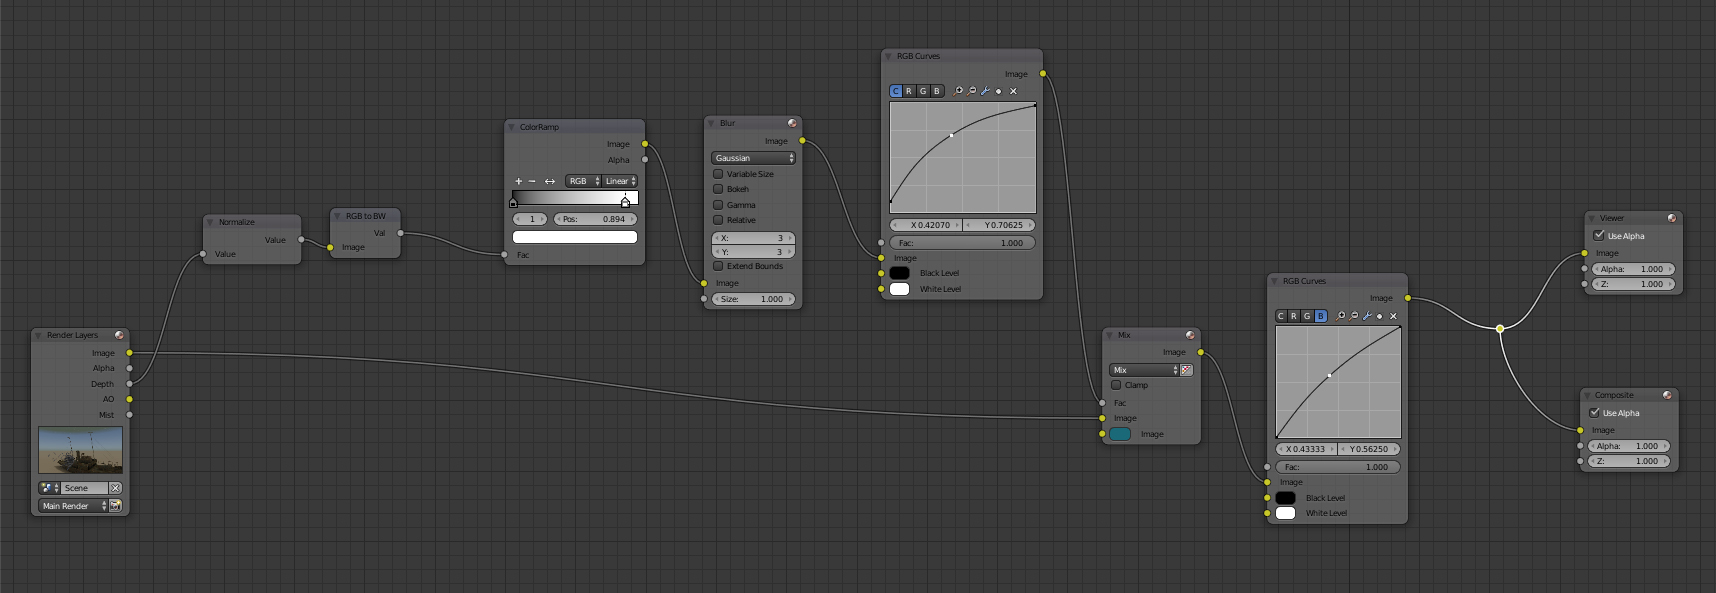The height and width of the screenshot is (593, 1716).
Task: Select C channel in second RGB Curves
Action: [x=1280, y=316]
